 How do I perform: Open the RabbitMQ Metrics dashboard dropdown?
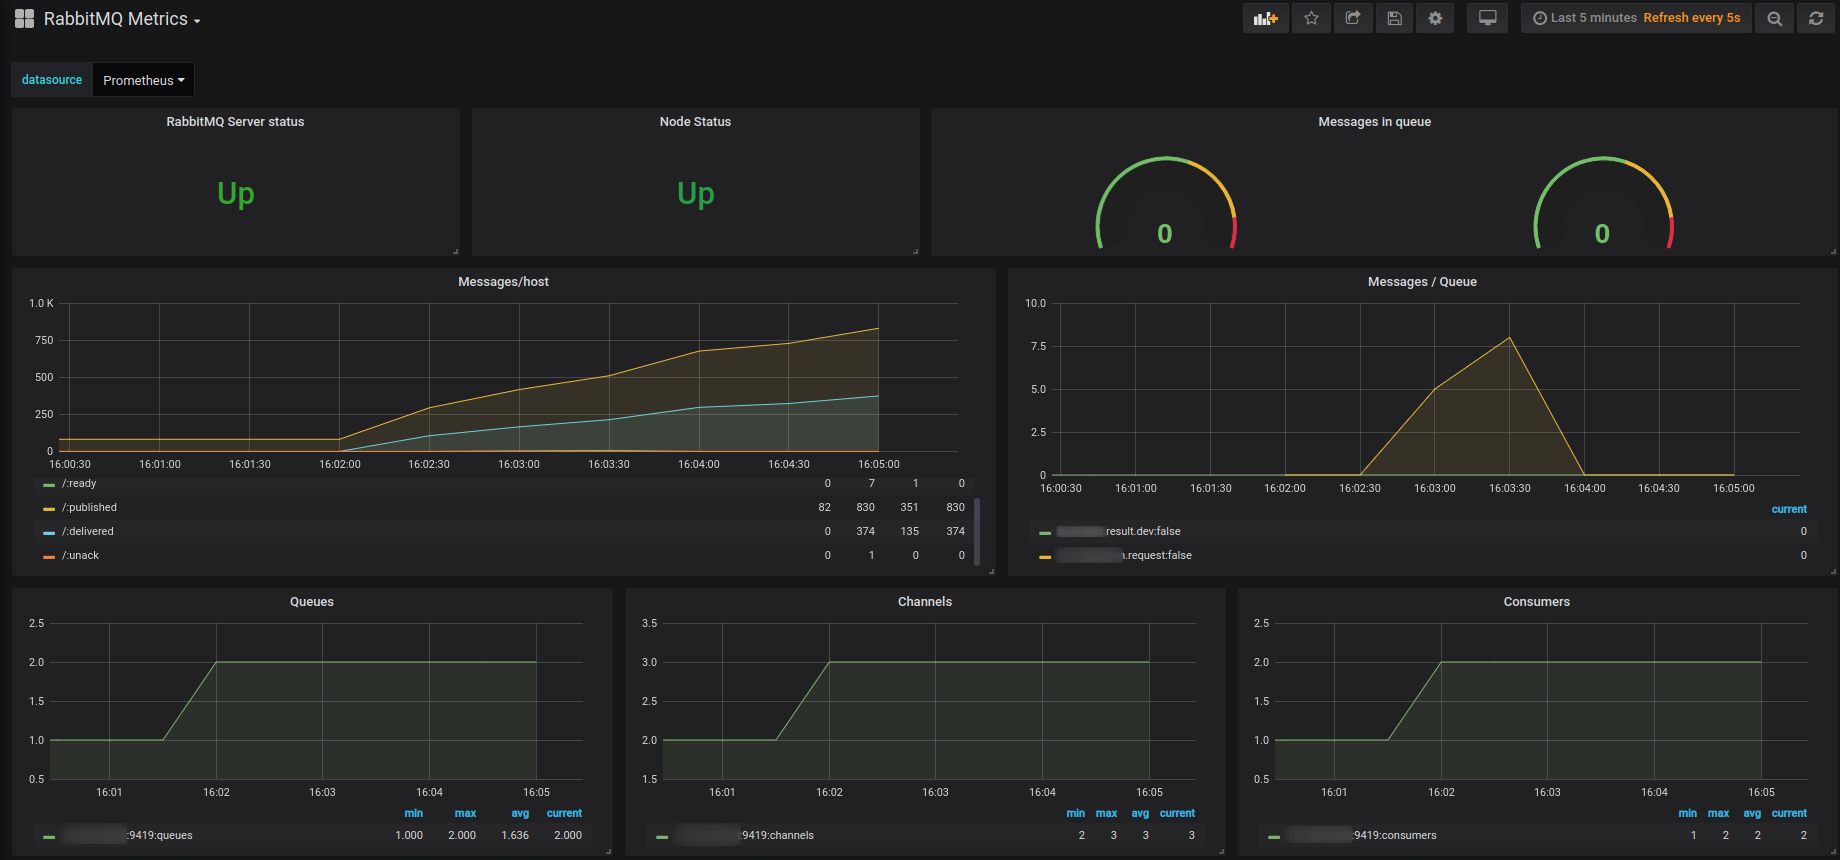point(121,19)
